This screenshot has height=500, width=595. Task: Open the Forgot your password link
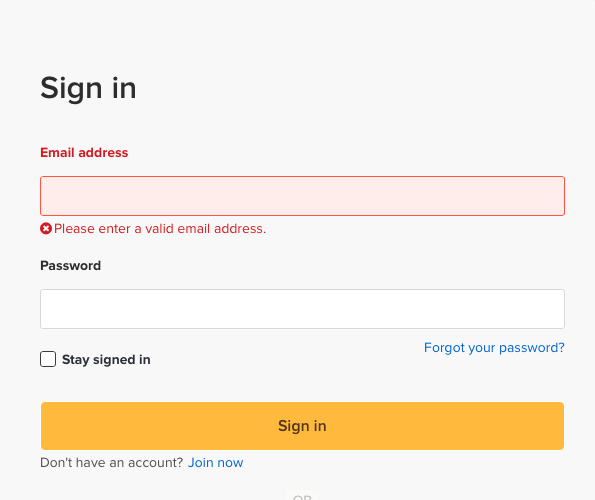[x=494, y=347]
